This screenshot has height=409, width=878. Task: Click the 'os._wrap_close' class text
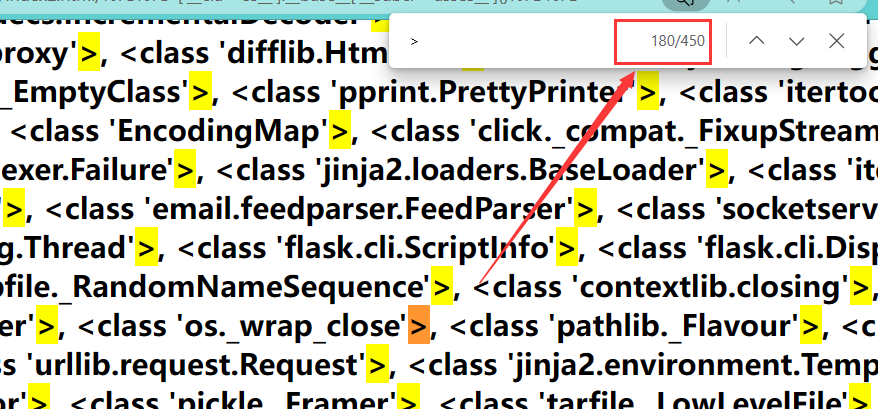click(291, 326)
